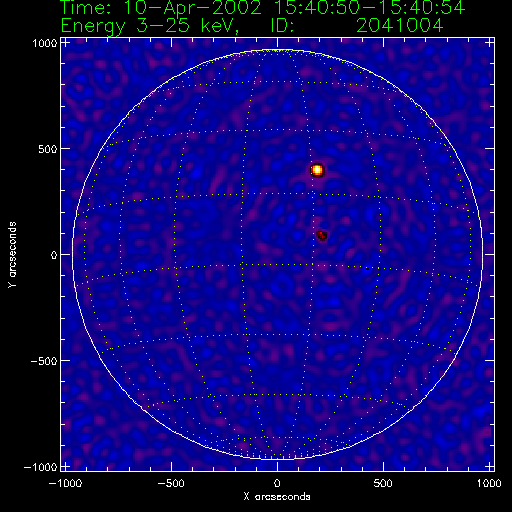
Task: Click the 0 label on X axis
Action: point(277,483)
